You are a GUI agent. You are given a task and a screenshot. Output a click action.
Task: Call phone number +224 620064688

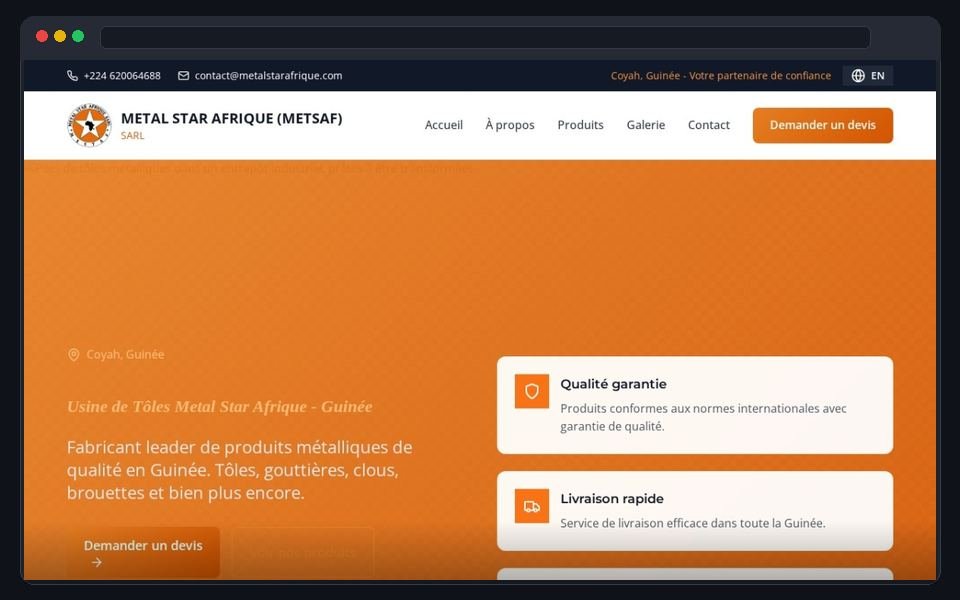[x=122, y=76]
